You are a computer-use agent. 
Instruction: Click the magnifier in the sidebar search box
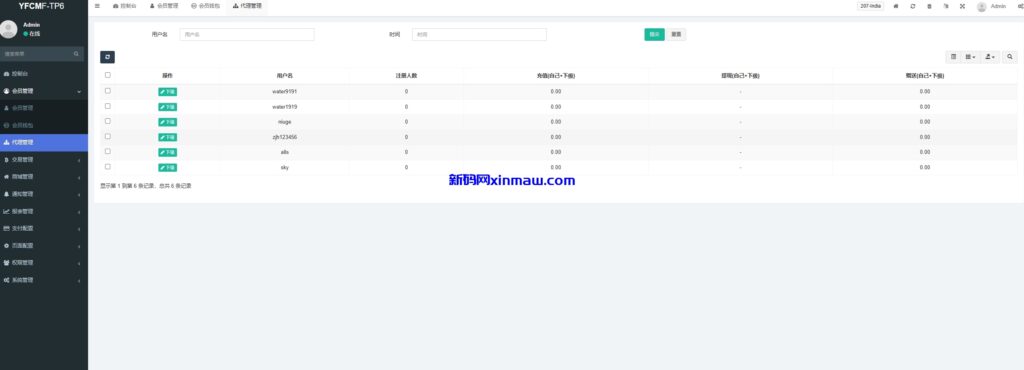(x=76, y=54)
